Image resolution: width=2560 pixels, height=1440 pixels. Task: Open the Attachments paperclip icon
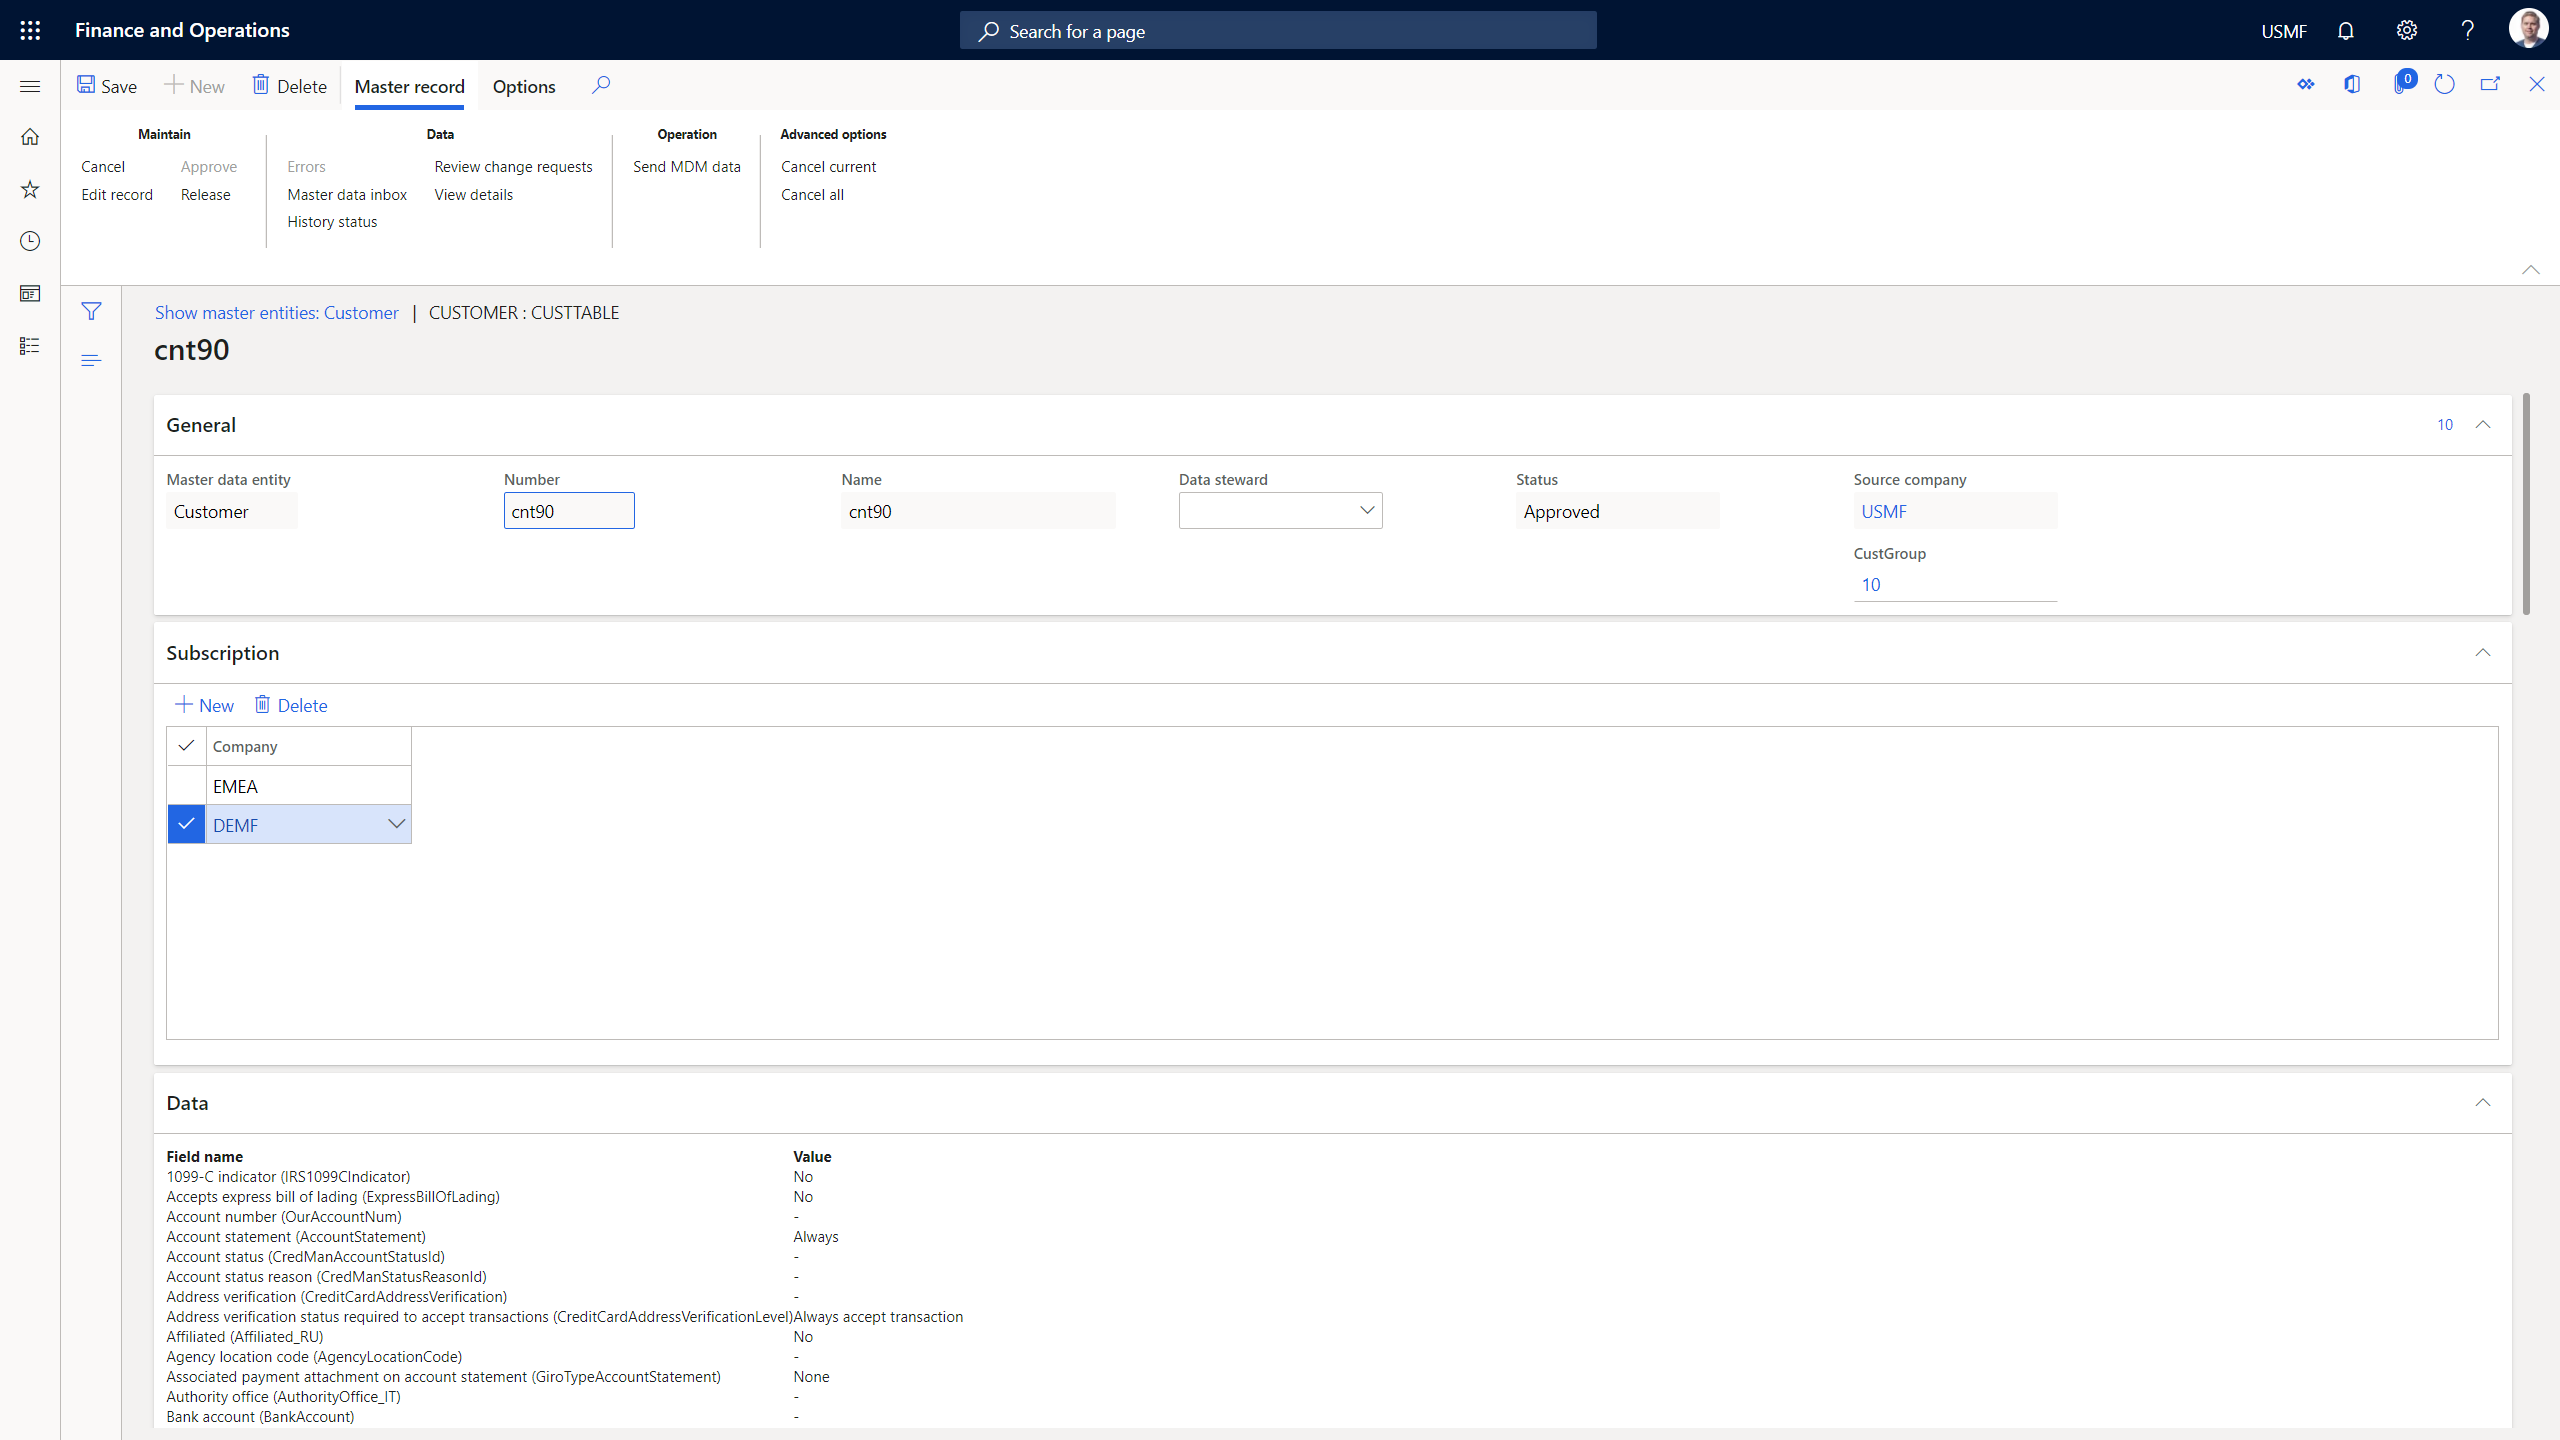click(2403, 85)
